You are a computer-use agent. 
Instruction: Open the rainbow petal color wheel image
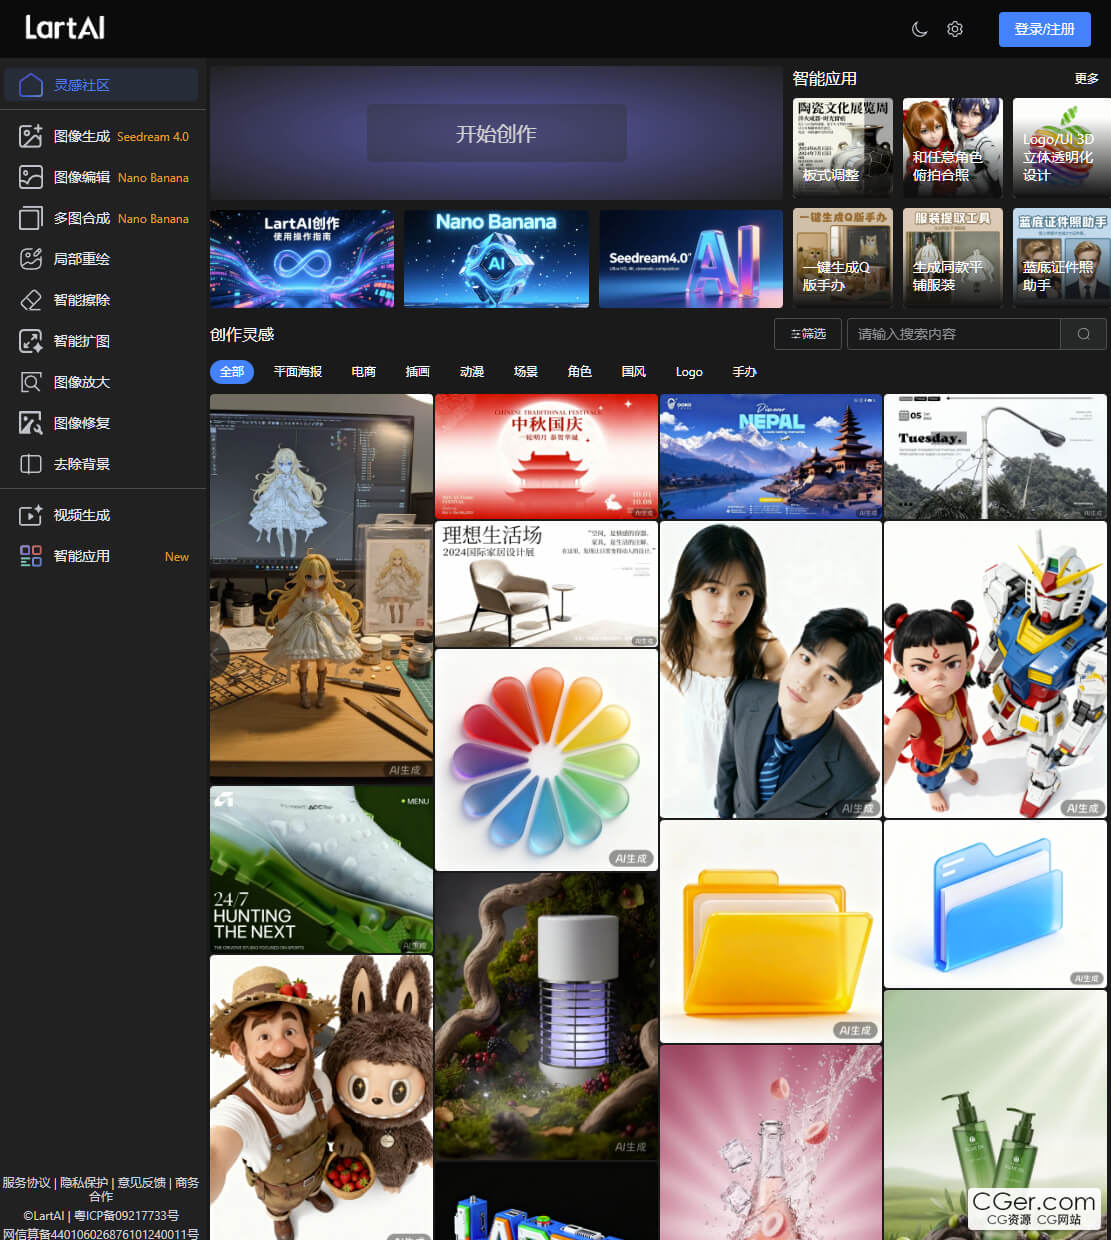[x=546, y=760]
